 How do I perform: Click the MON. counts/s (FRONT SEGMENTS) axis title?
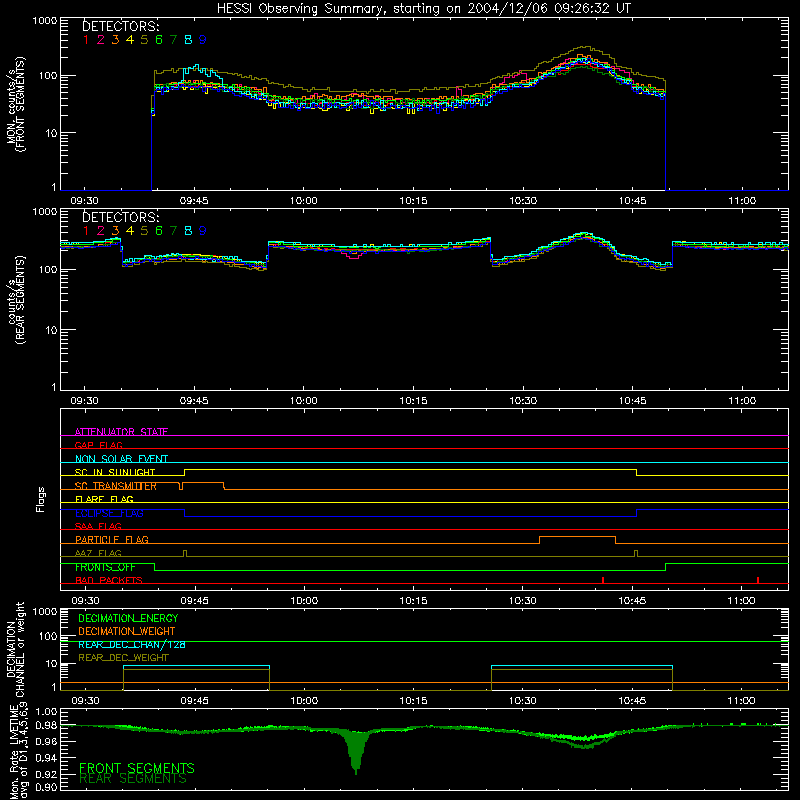point(15,104)
